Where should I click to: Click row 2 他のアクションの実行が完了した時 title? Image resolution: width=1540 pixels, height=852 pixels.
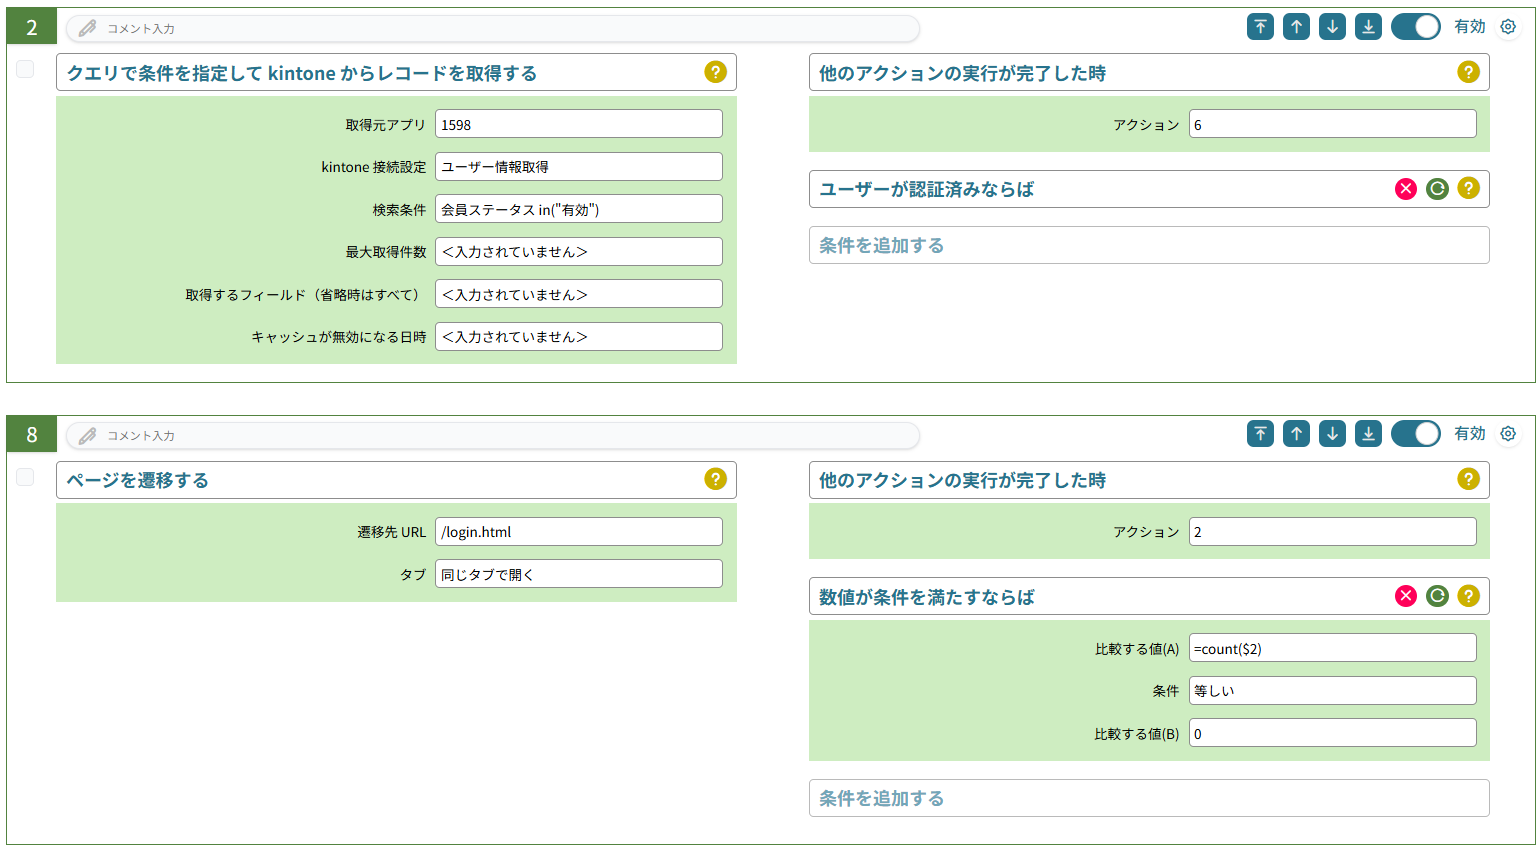click(x=962, y=73)
